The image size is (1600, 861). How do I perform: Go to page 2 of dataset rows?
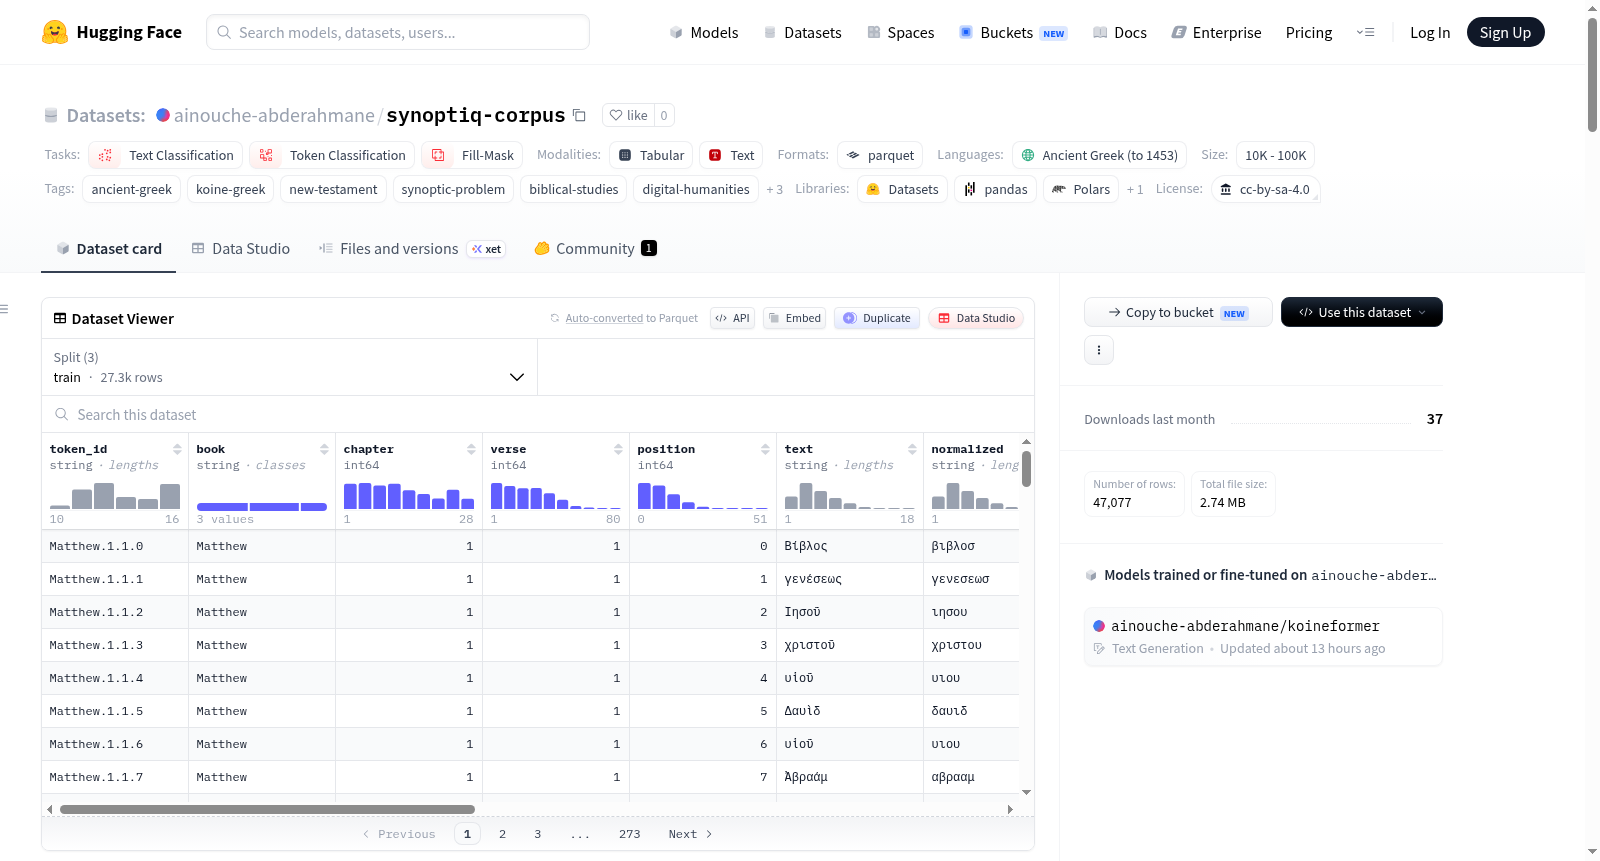point(502,834)
